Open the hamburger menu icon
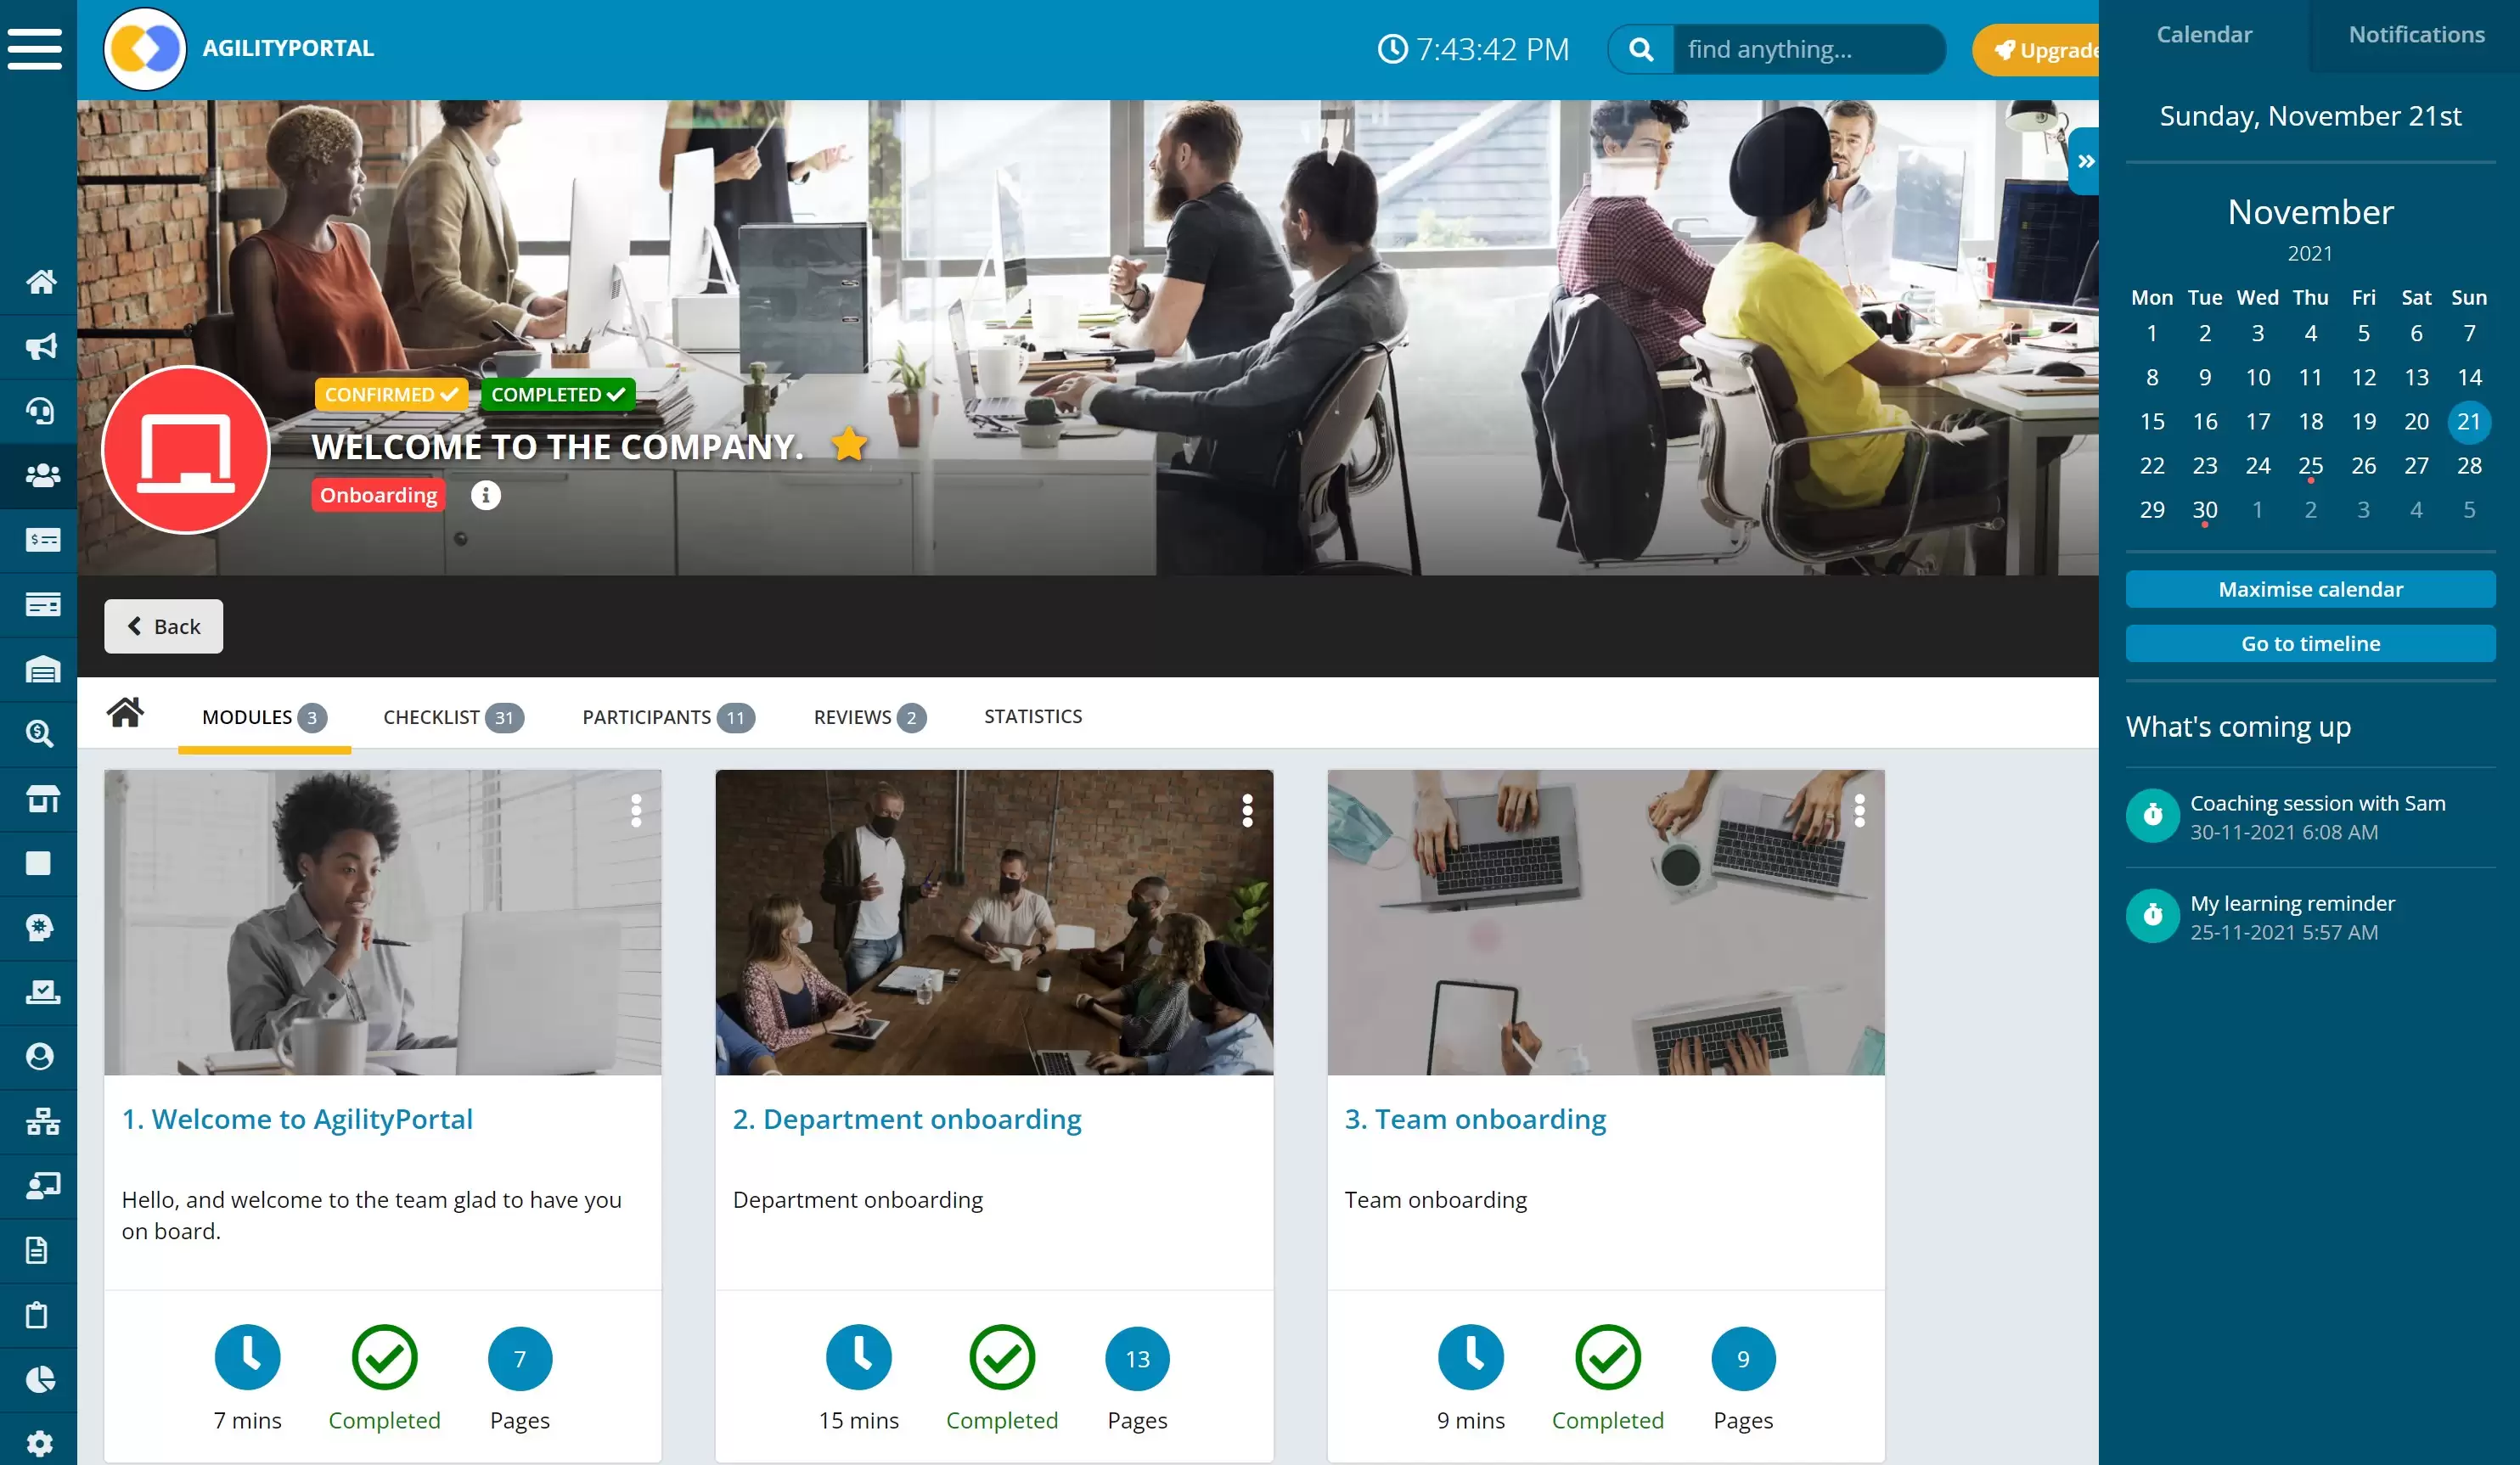2520x1465 pixels. coord(35,48)
